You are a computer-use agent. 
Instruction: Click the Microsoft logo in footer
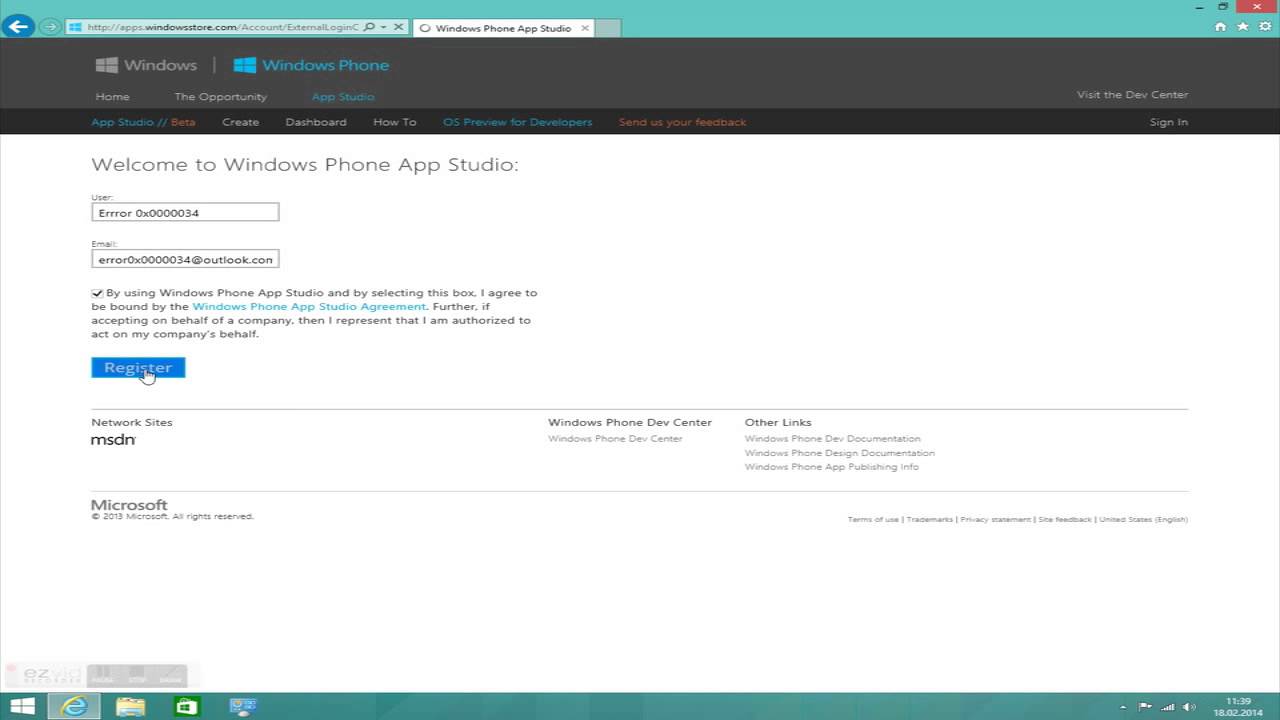(x=129, y=505)
